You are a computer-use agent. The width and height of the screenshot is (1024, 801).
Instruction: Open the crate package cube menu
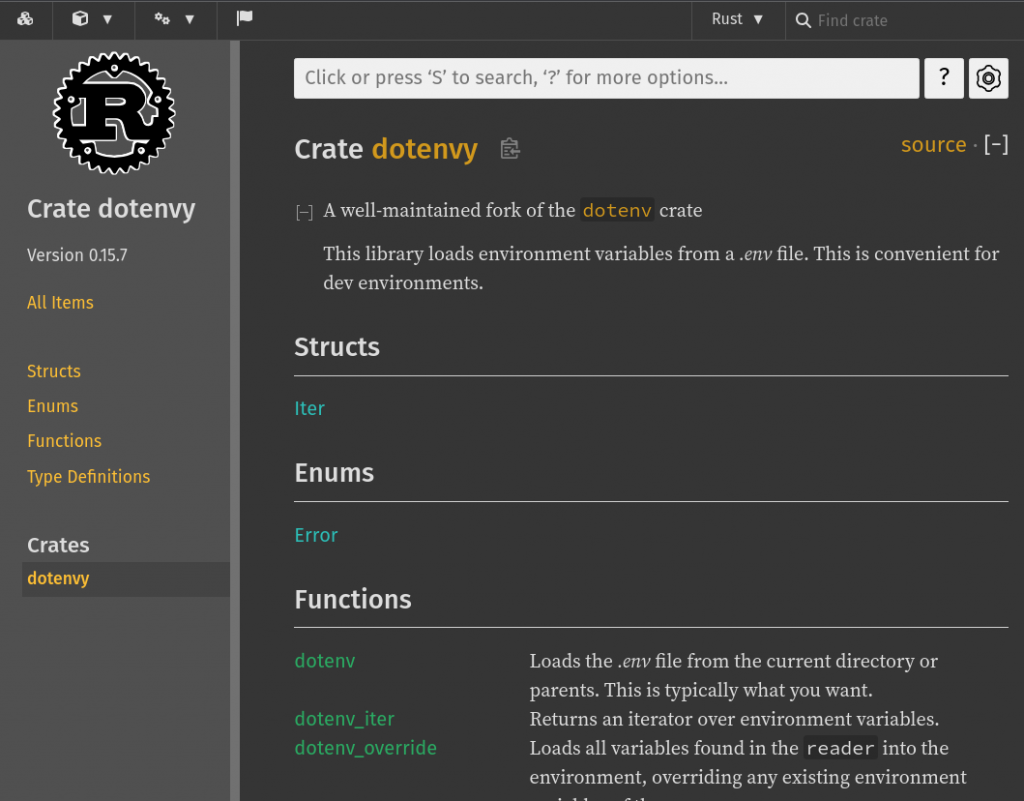pos(91,19)
